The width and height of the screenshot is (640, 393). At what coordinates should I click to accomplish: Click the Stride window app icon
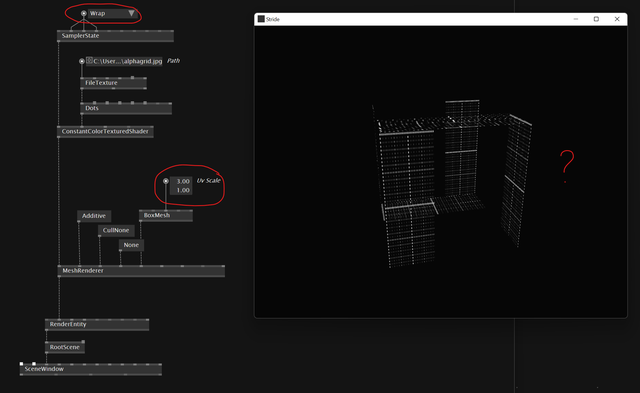(261, 19)
